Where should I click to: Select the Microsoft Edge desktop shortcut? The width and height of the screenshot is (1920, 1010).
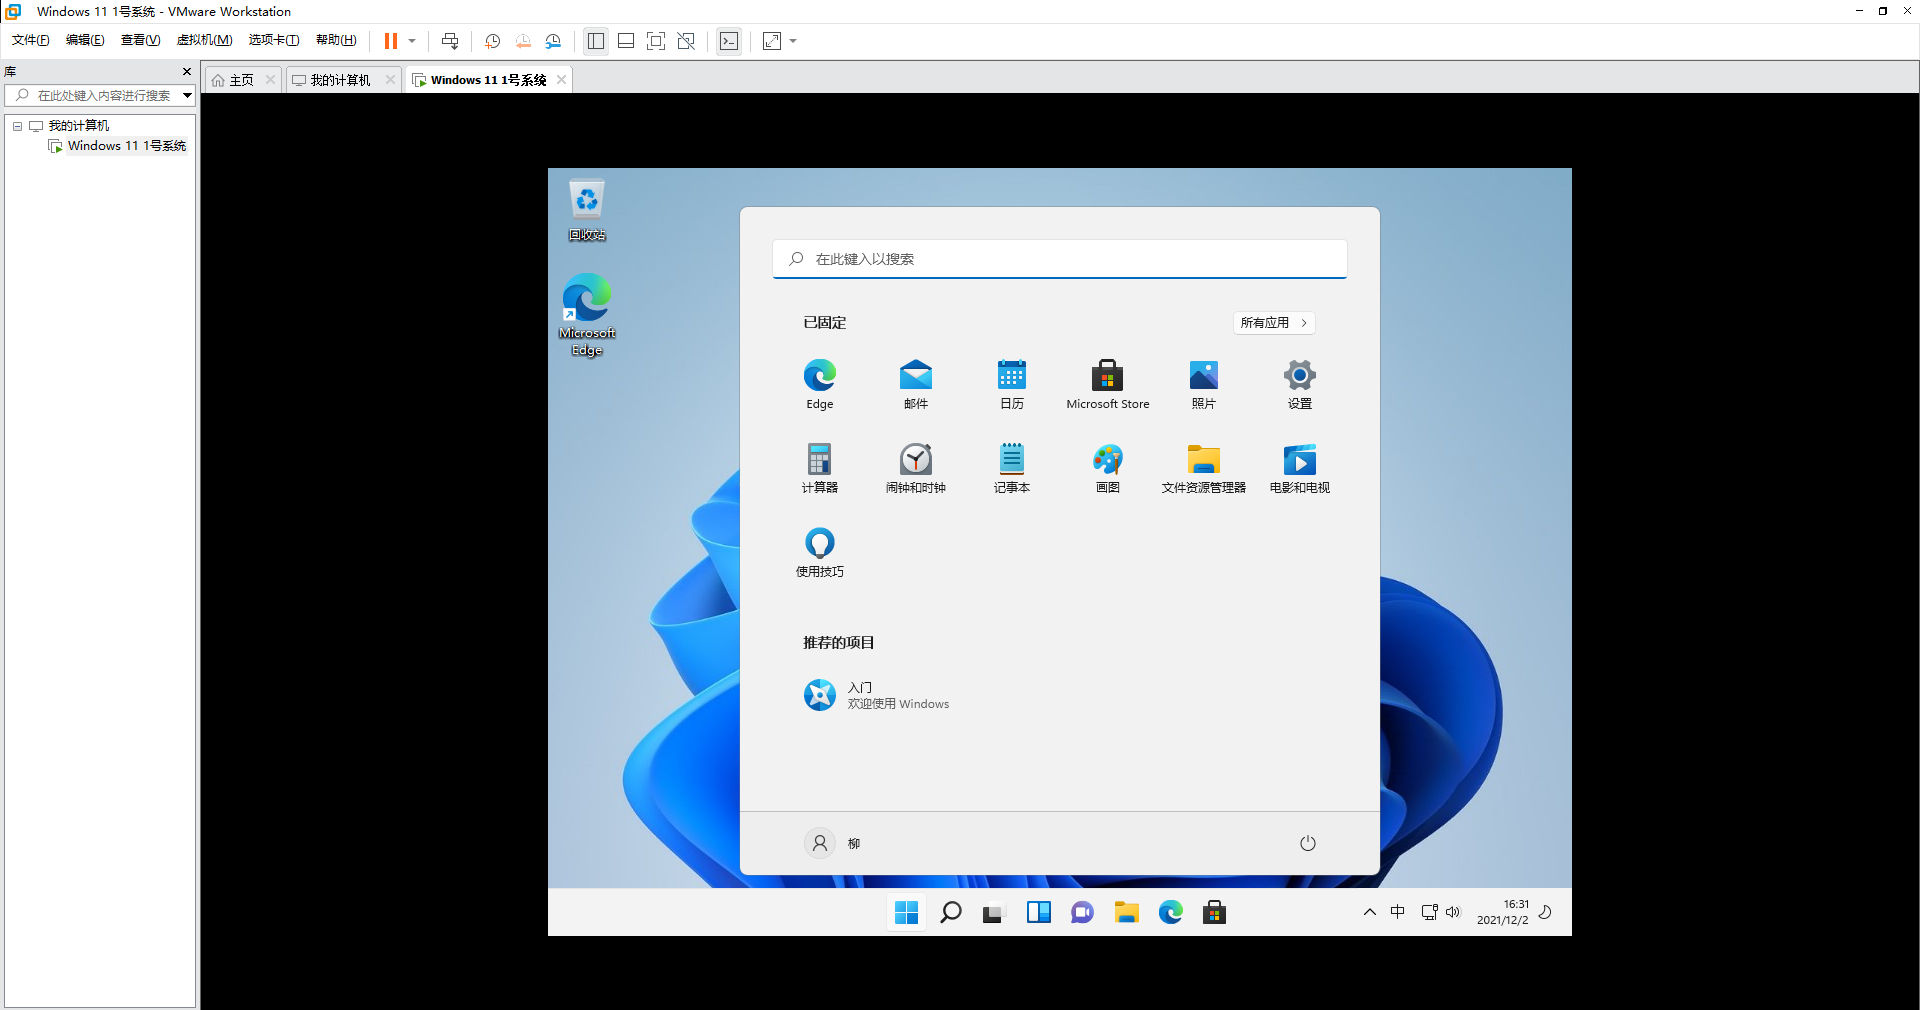pyautogui.click(x=587, y=315)
